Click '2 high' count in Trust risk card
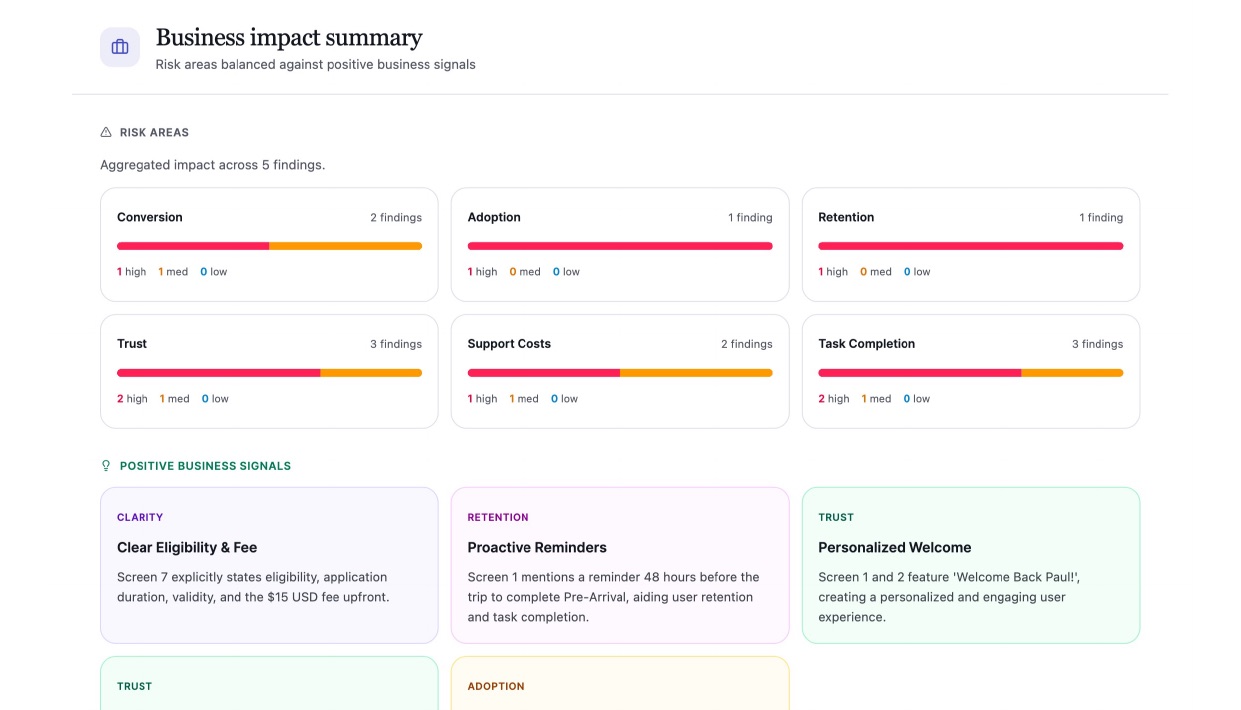 (x=132, y=399)
